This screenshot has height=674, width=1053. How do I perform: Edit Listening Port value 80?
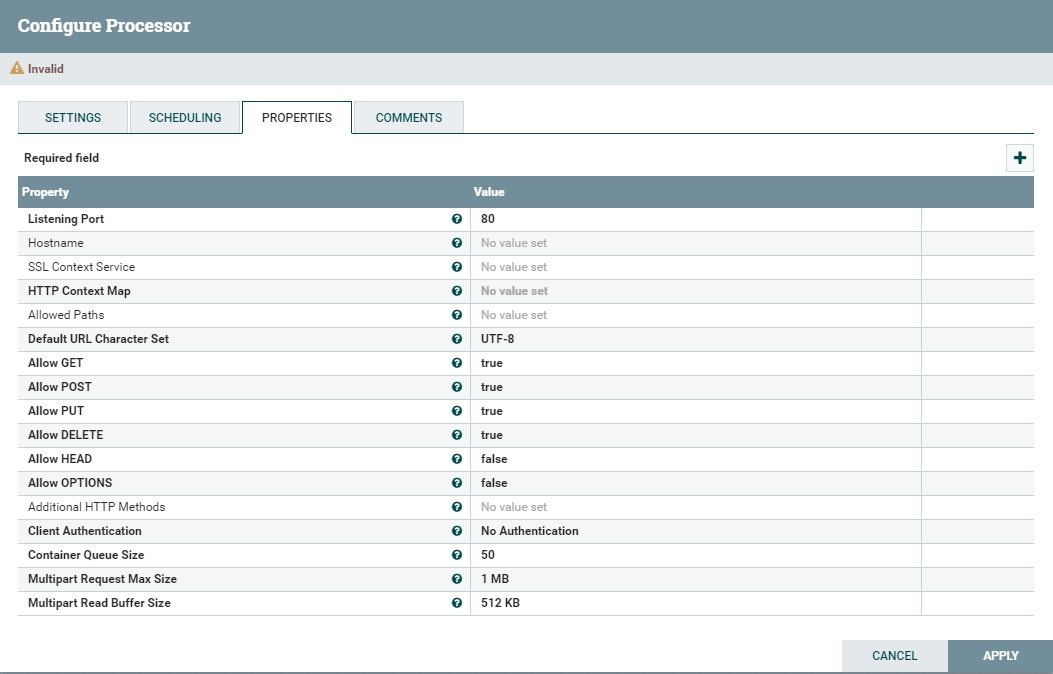pyautogui.click(x=696, y=219)
